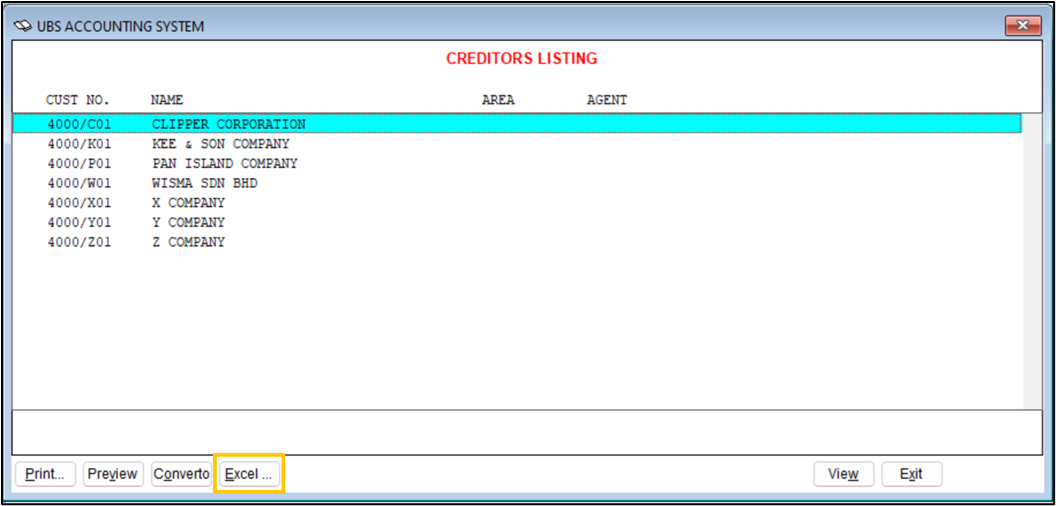This screenshot has width=1056, height=506.
Task: Click the AGENT column header
Action: (607, 100)
